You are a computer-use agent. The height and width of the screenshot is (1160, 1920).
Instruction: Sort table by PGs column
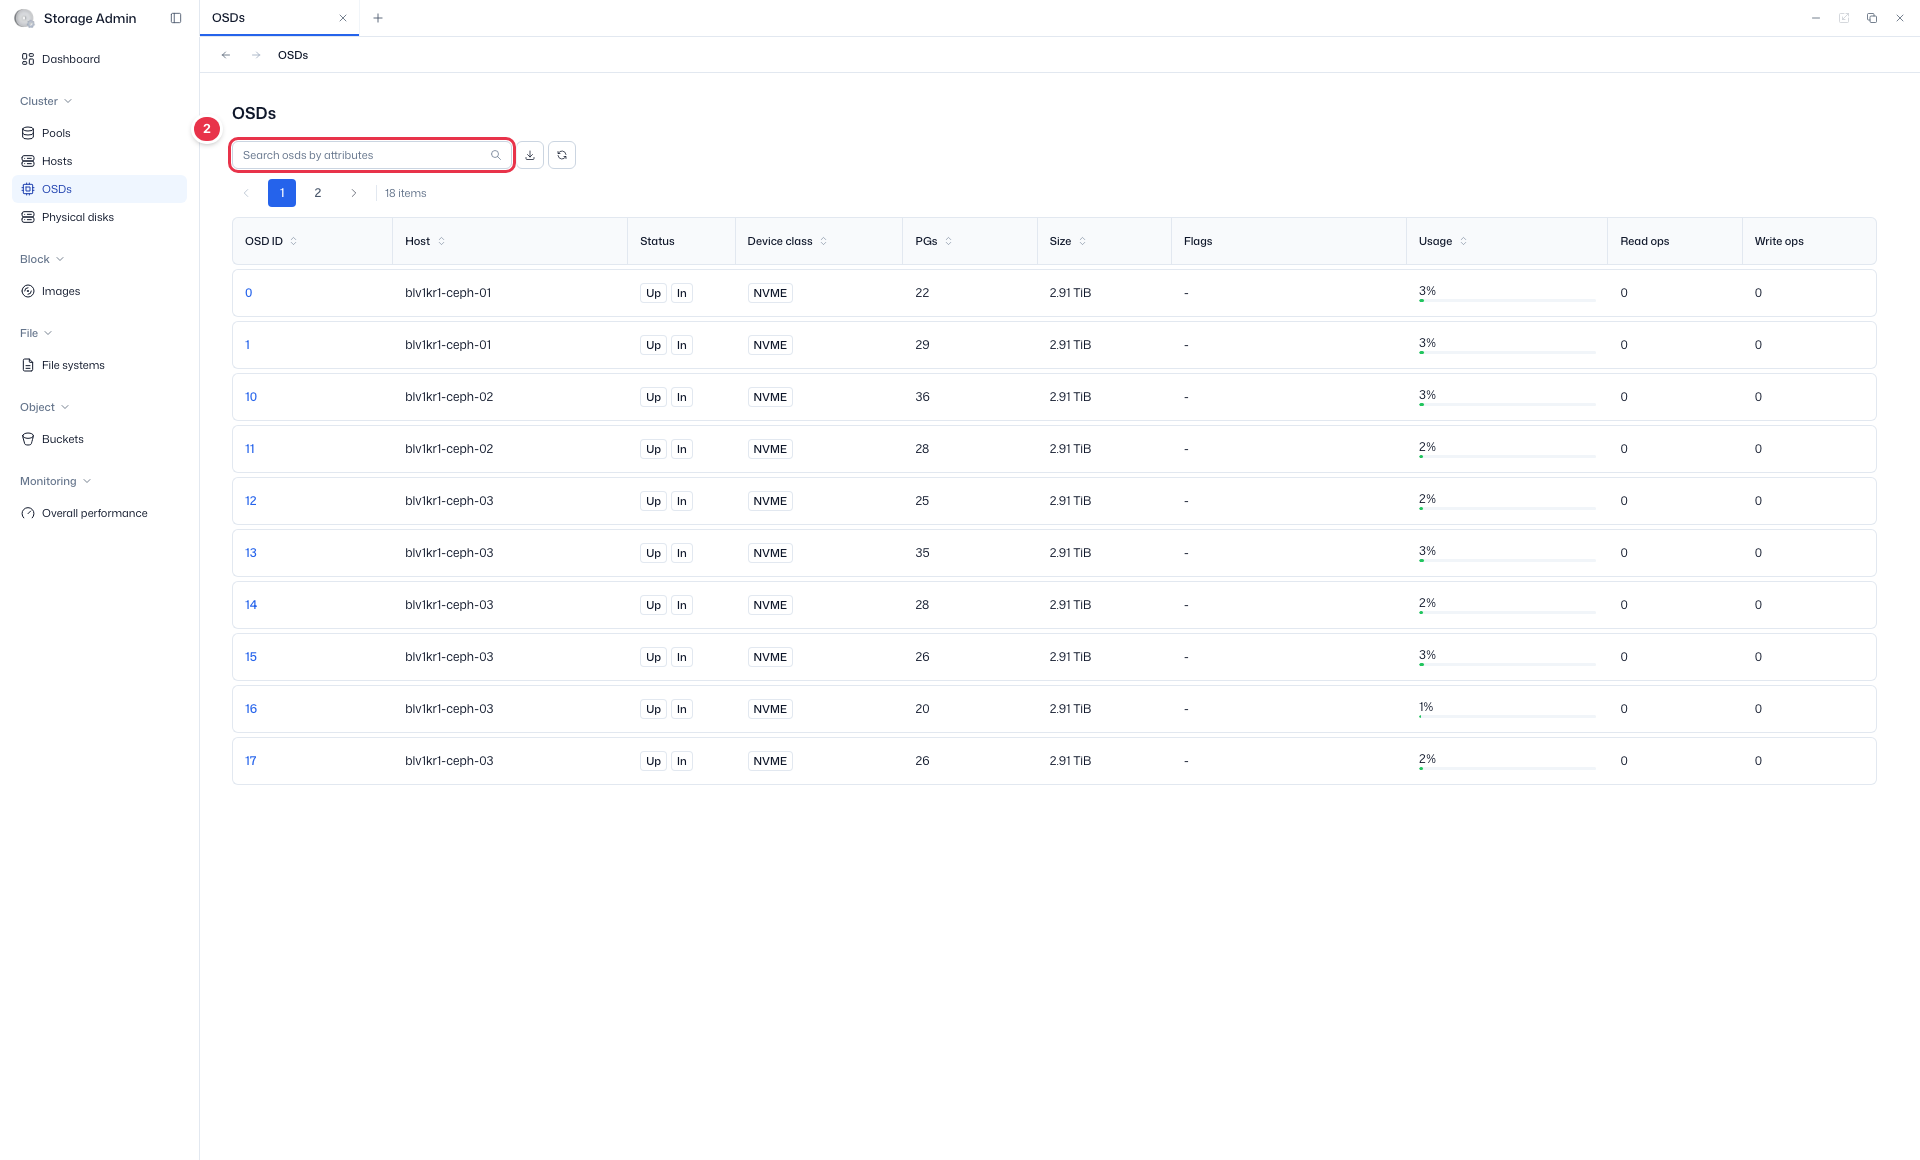[x=948, y=241]
